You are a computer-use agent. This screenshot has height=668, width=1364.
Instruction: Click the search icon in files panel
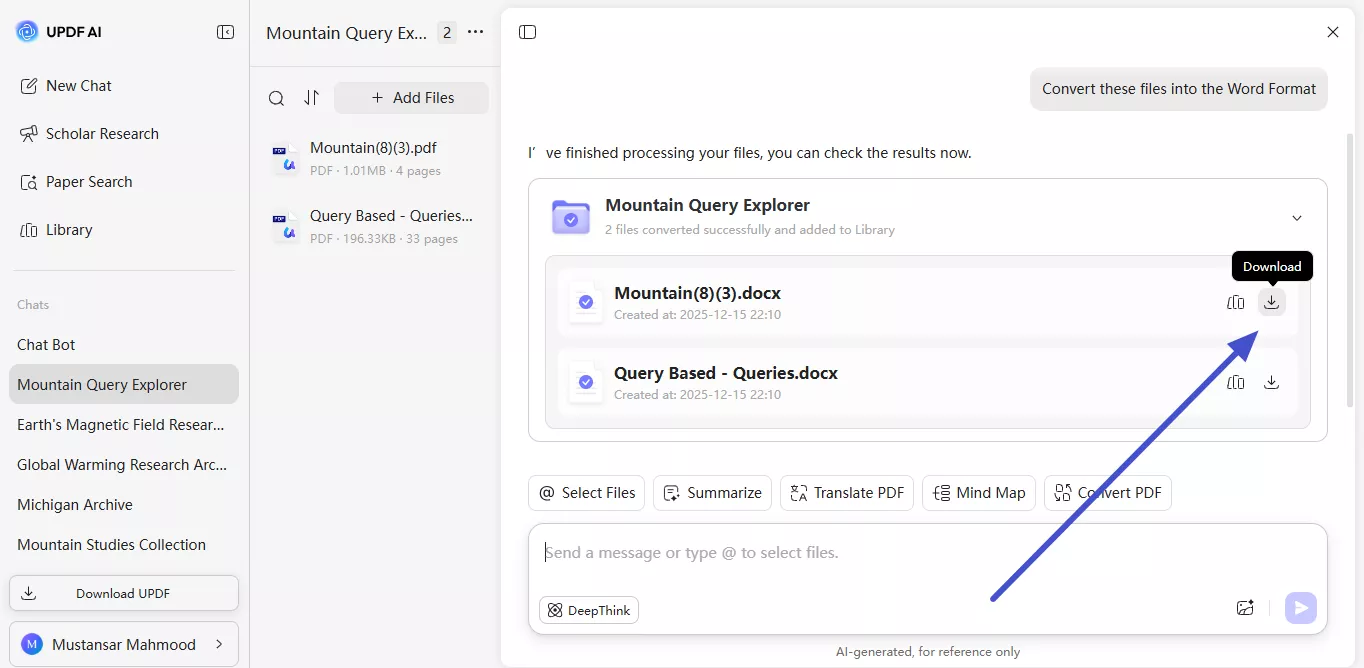[276, 98]
